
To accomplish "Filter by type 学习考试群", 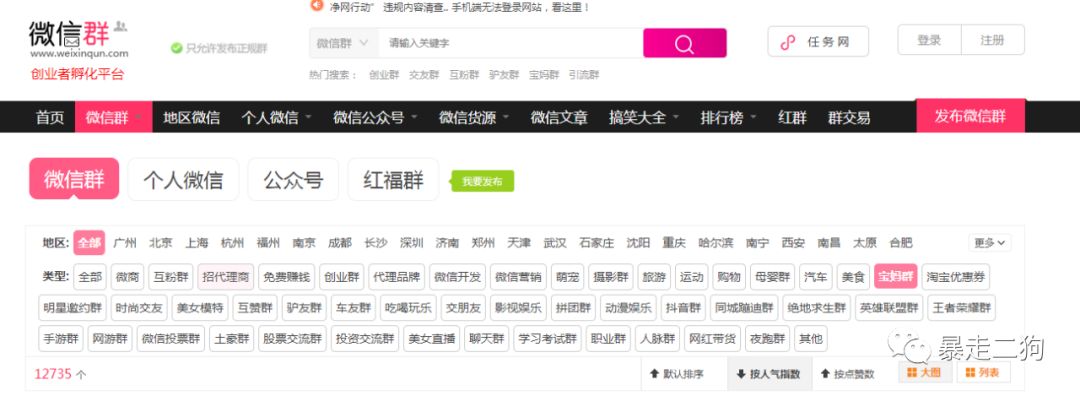I will (547, 339).
